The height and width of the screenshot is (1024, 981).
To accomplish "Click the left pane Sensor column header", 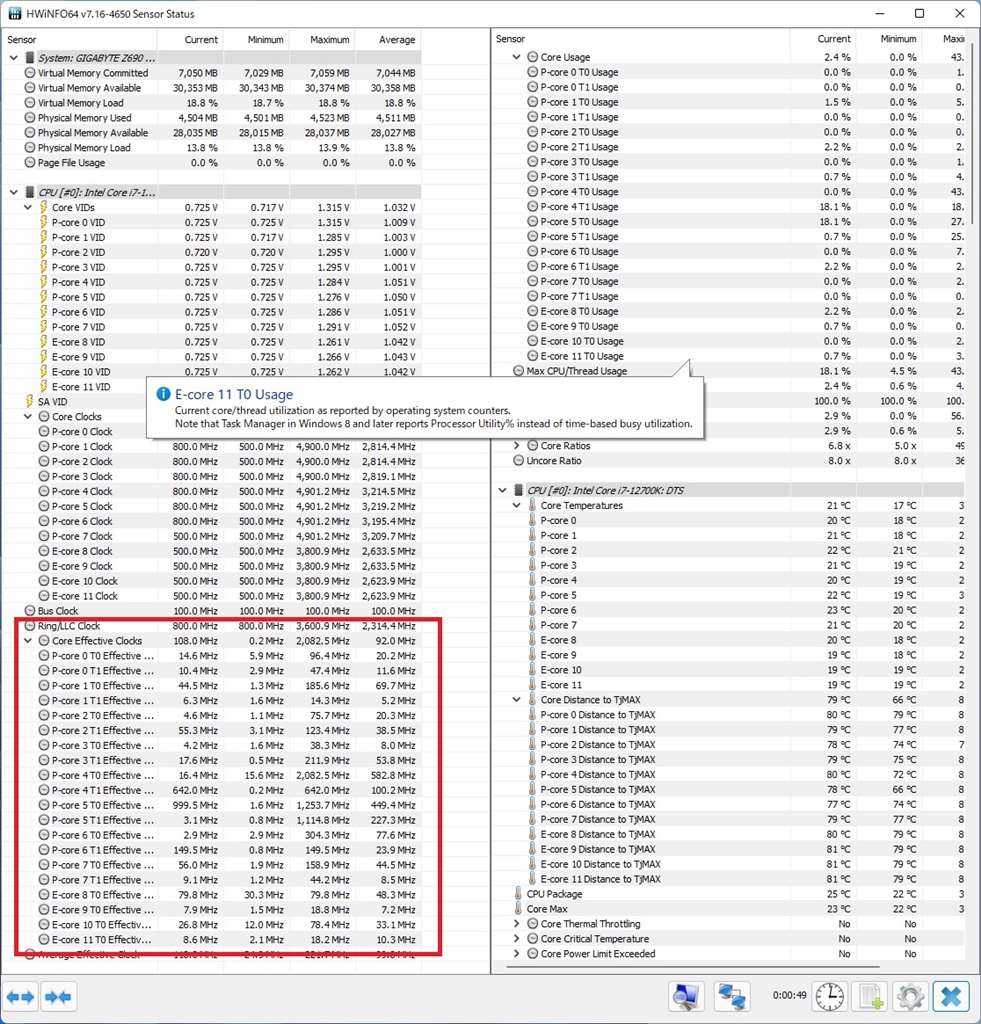I will [x=80, y=40].
